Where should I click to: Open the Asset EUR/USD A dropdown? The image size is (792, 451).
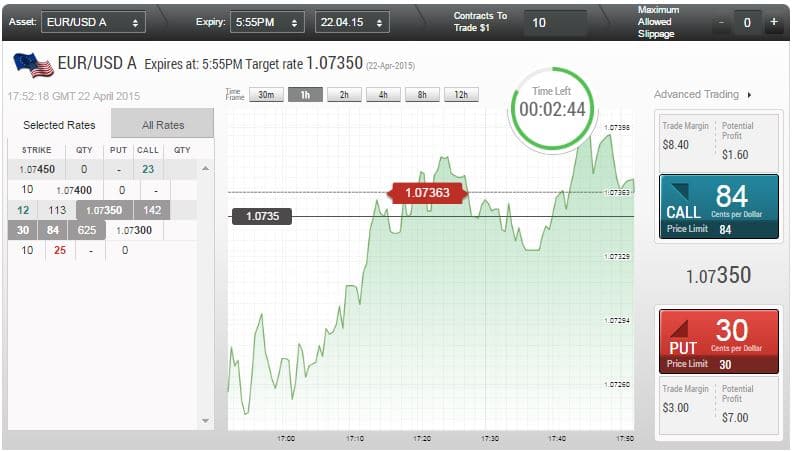tap(94, 21)
